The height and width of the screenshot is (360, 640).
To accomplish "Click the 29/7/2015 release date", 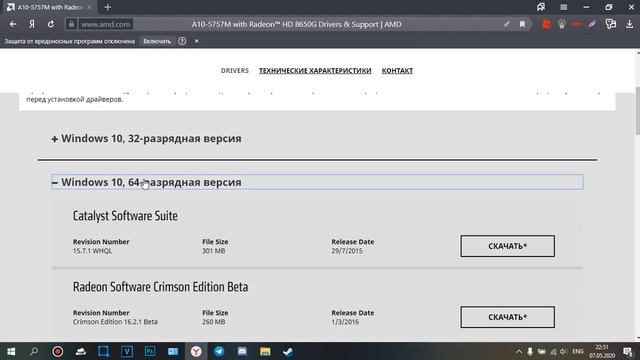I will click(x=347, y=251).
